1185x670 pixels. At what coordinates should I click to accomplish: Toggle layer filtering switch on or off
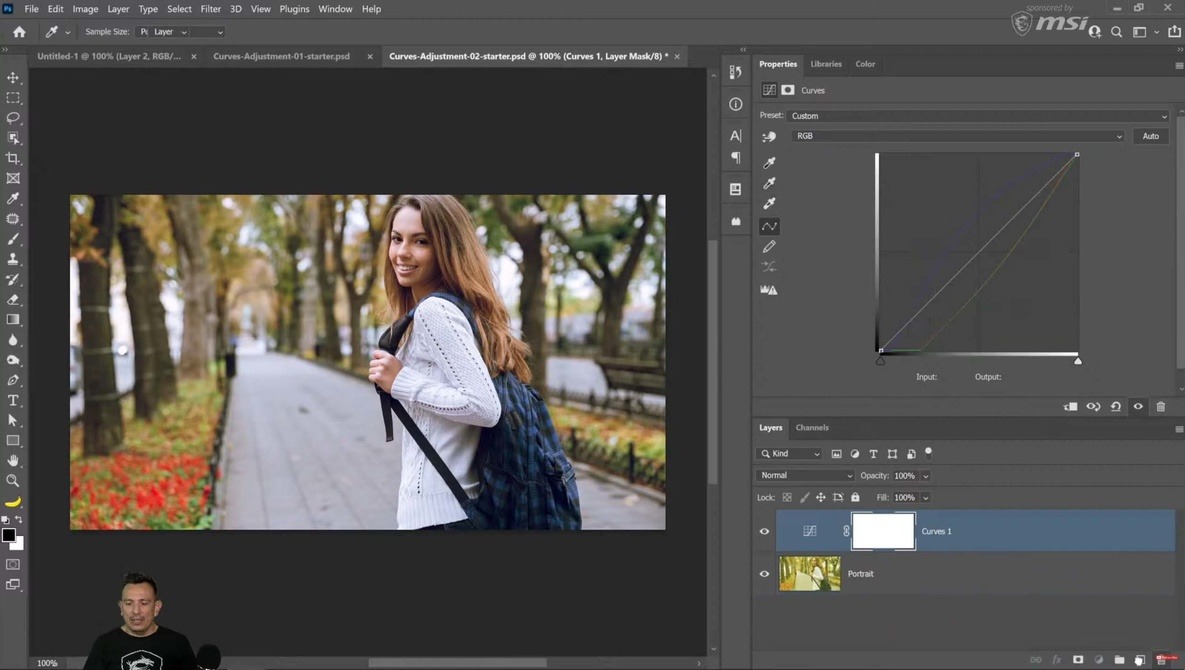pos(928,452)
